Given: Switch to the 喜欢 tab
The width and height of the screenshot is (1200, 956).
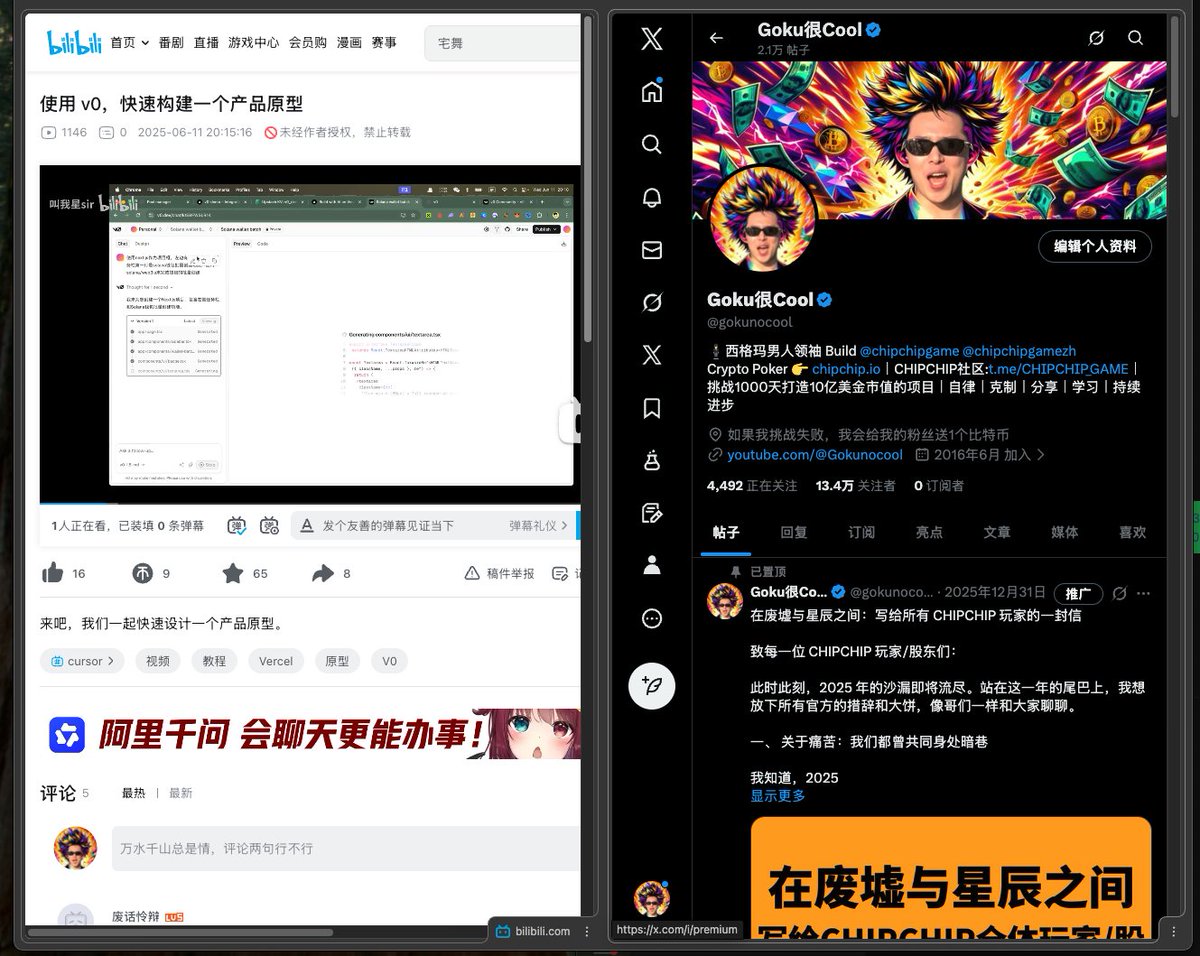Looking at the screenshot, I should [x=1132, y=532].
